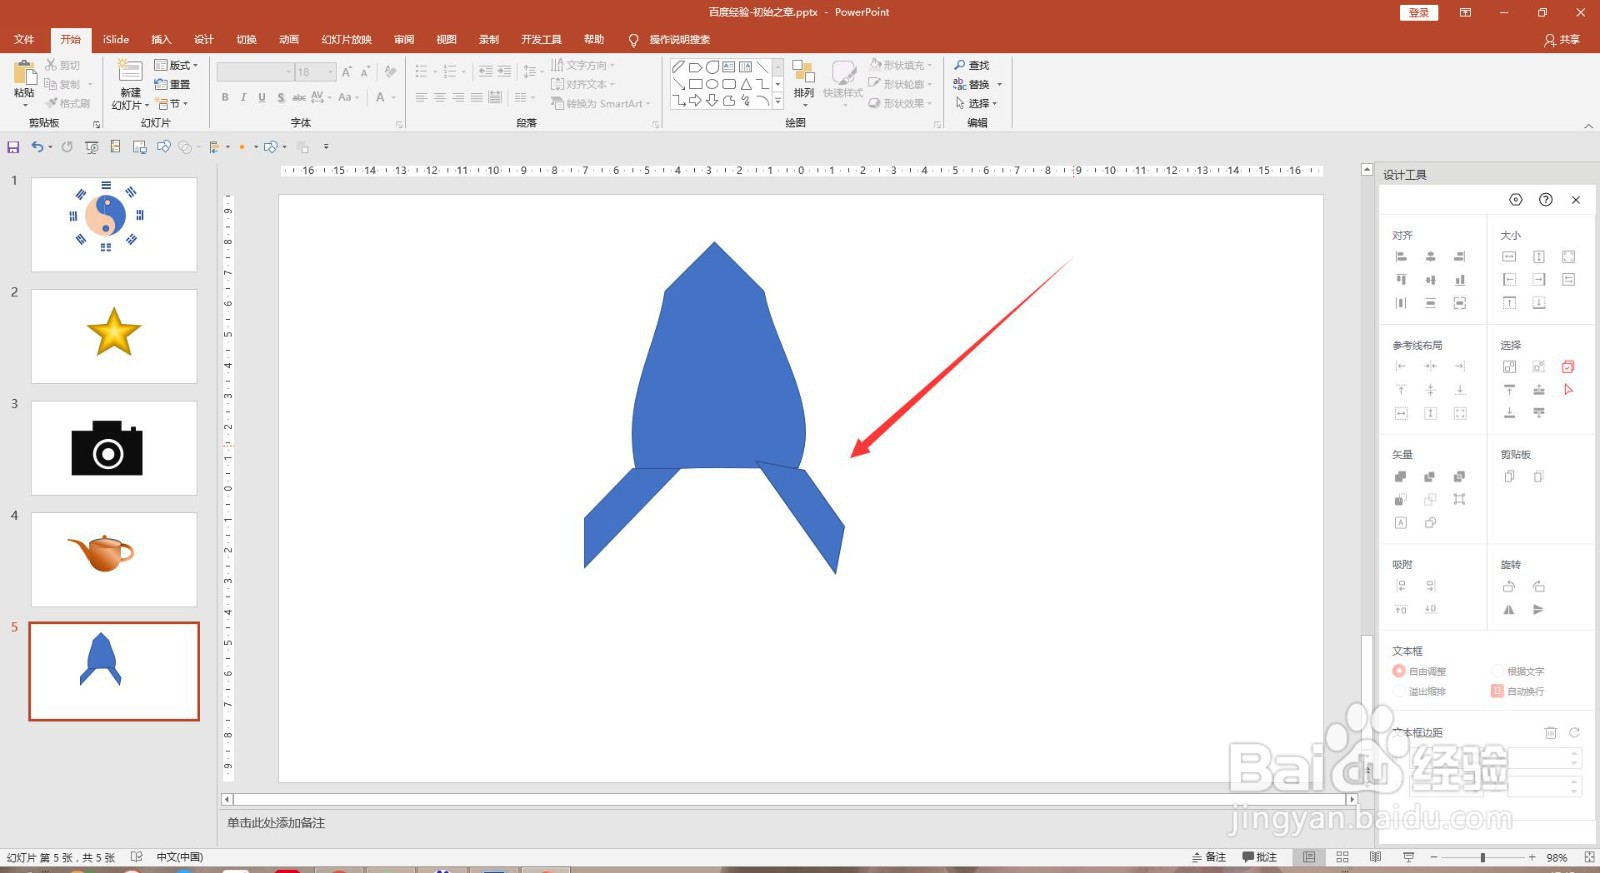Start slideshow from status bar icon
1600x873 pixels.
point(1408,857)
